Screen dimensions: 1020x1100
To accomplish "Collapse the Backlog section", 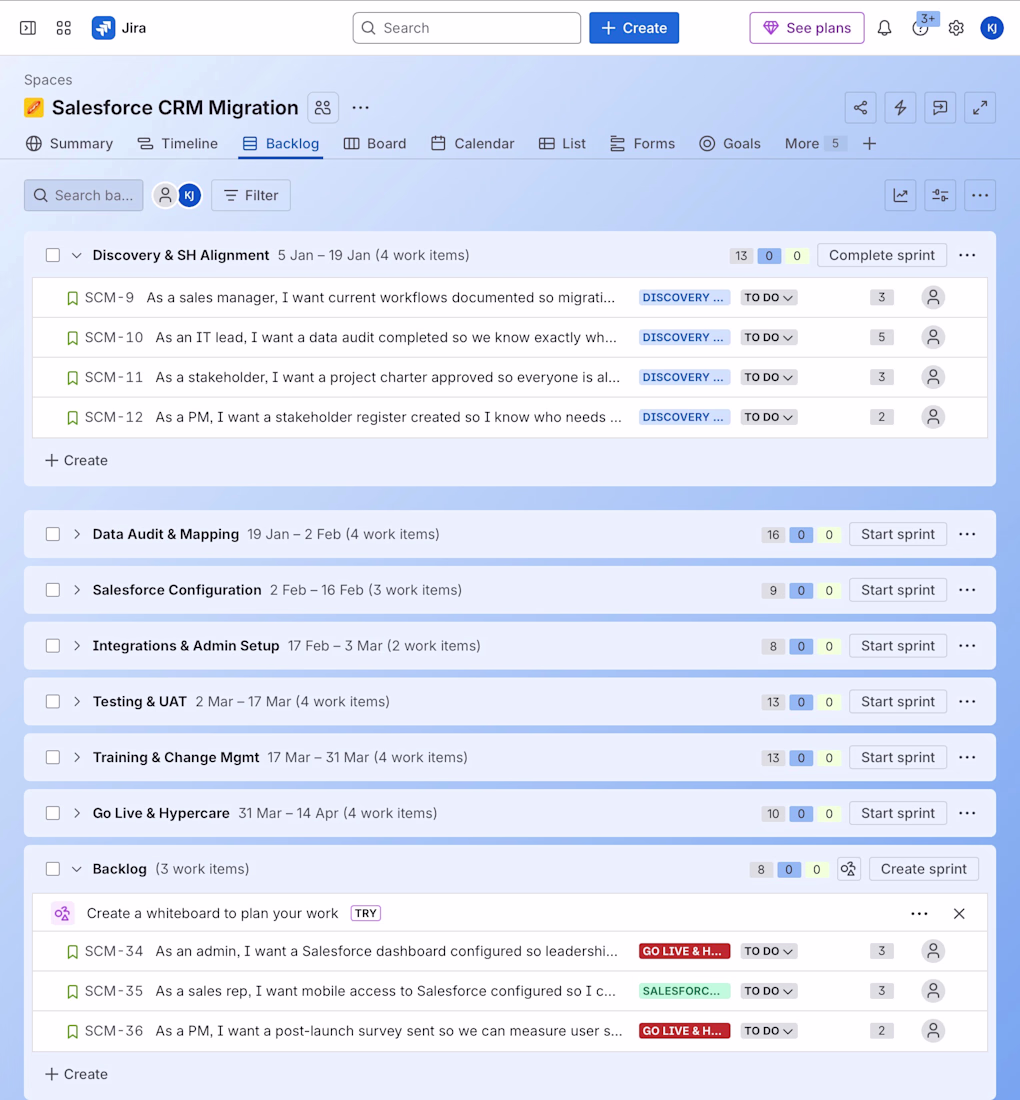I will coord(76,869).
